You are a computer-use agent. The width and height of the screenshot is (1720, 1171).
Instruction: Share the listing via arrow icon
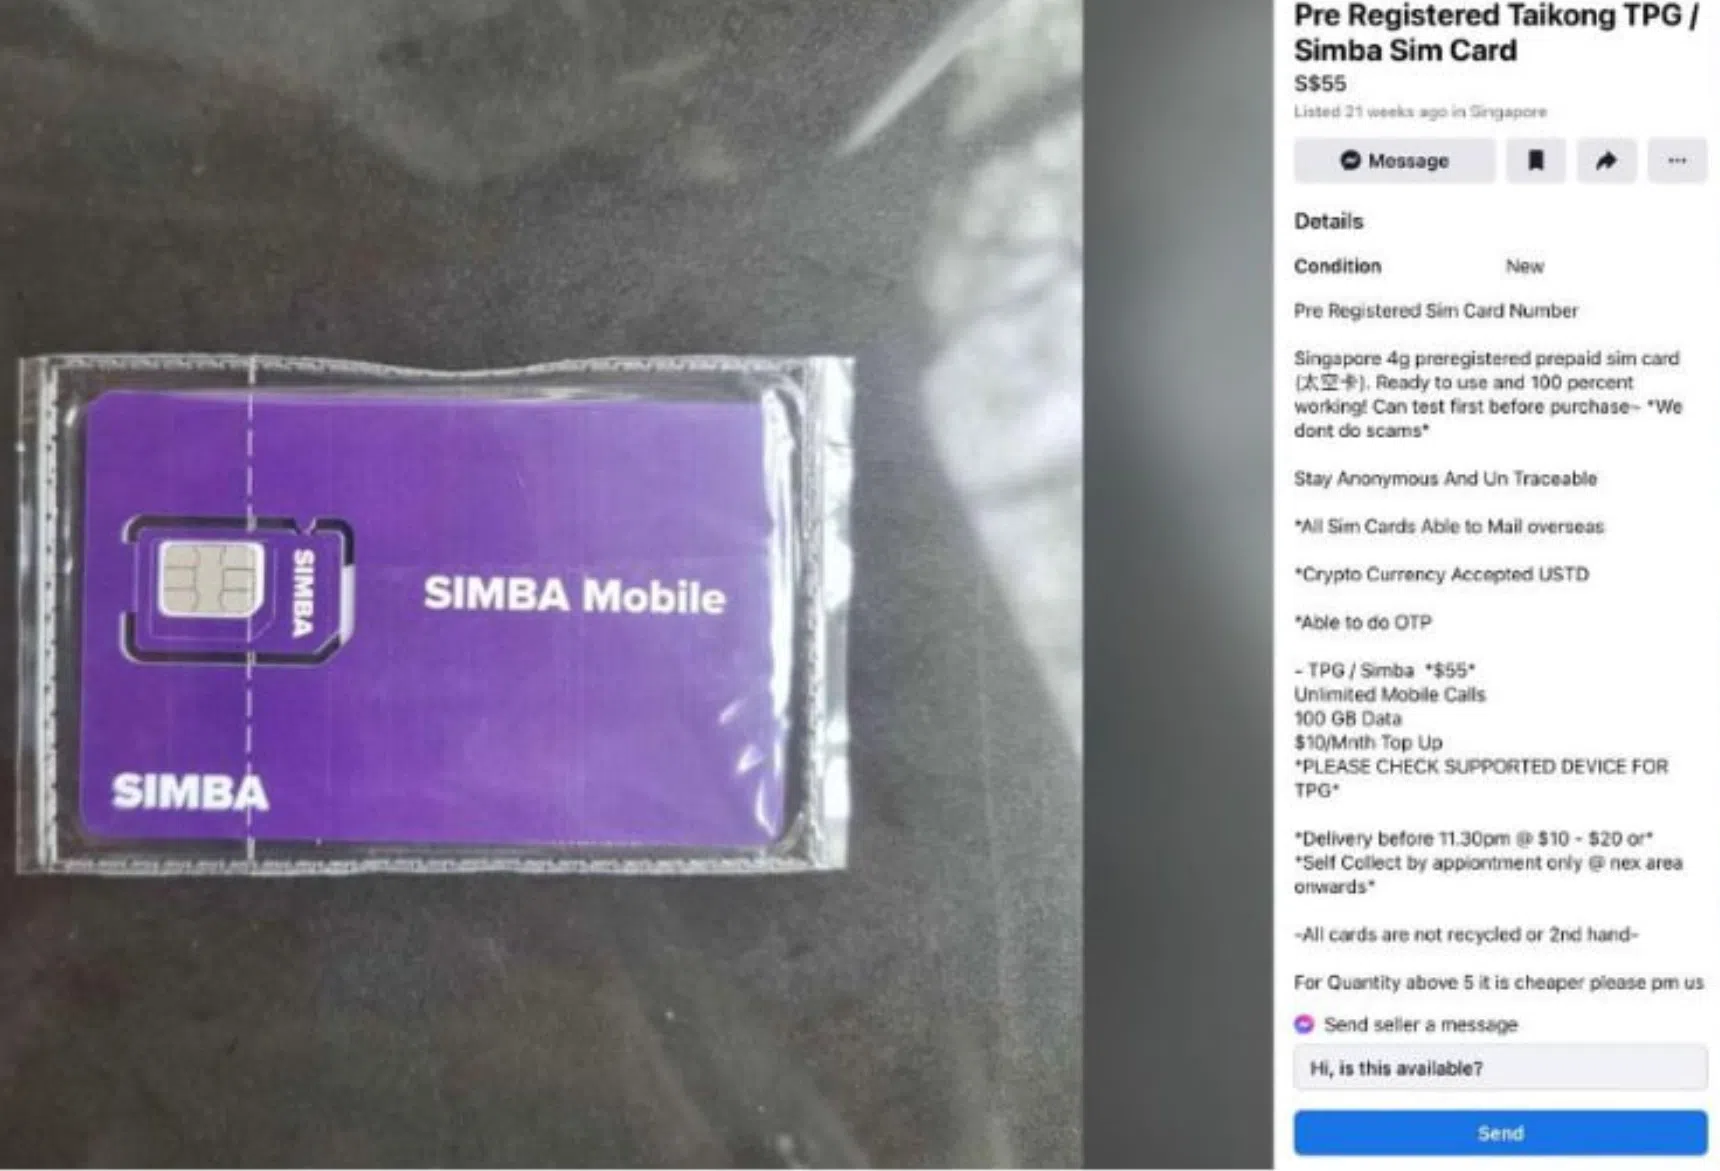click(x=1606, y=161)
